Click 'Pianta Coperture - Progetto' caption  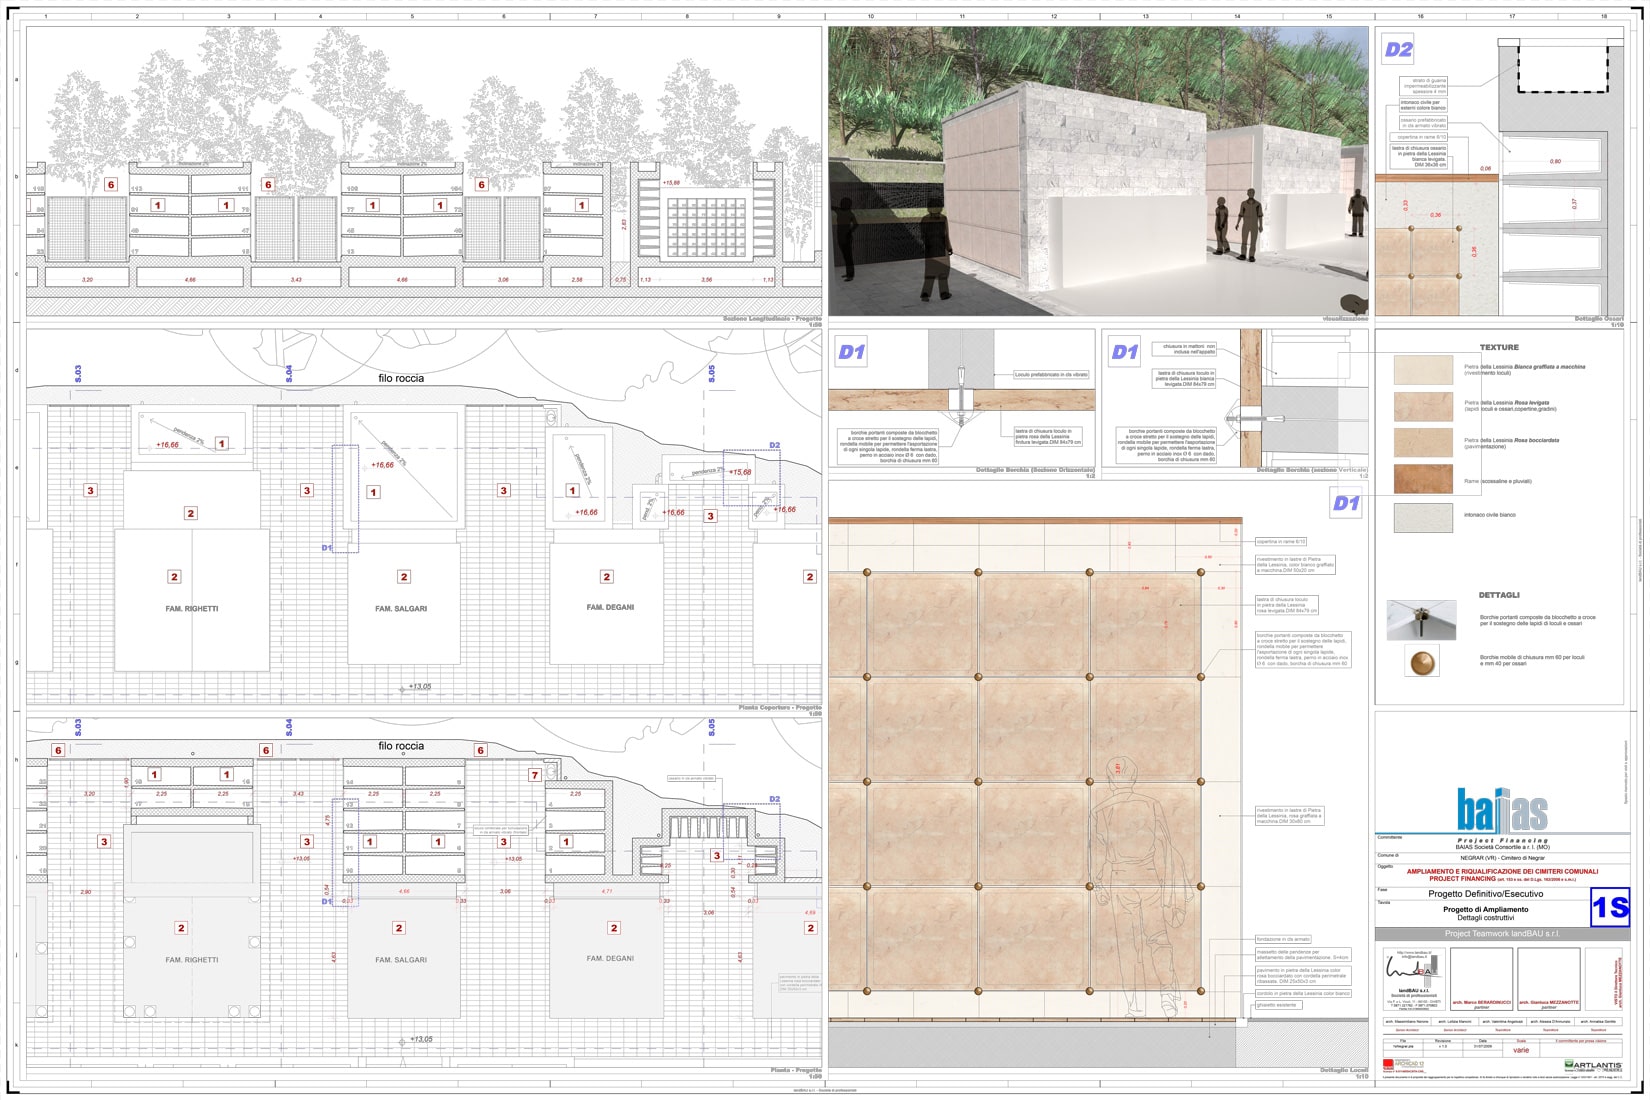(780, 707)
